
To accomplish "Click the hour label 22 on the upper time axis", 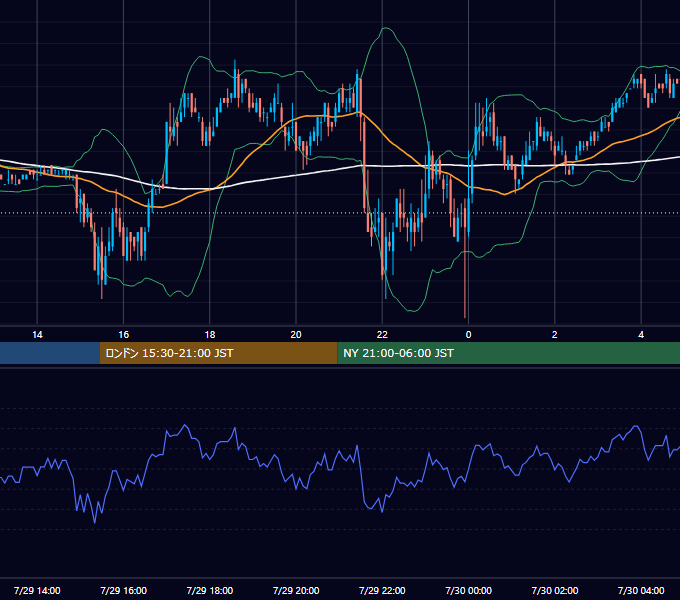I will coord(382,335).
